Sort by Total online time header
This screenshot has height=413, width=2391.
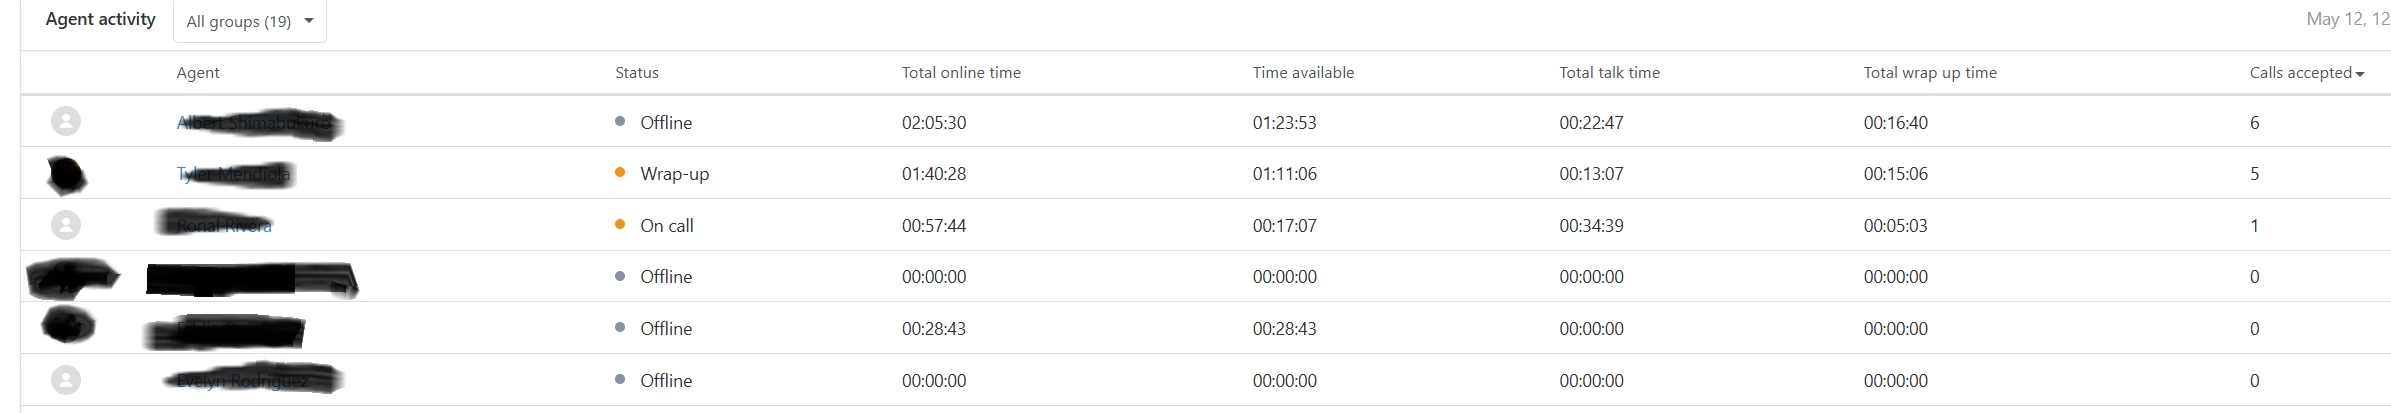pos(961,73)
